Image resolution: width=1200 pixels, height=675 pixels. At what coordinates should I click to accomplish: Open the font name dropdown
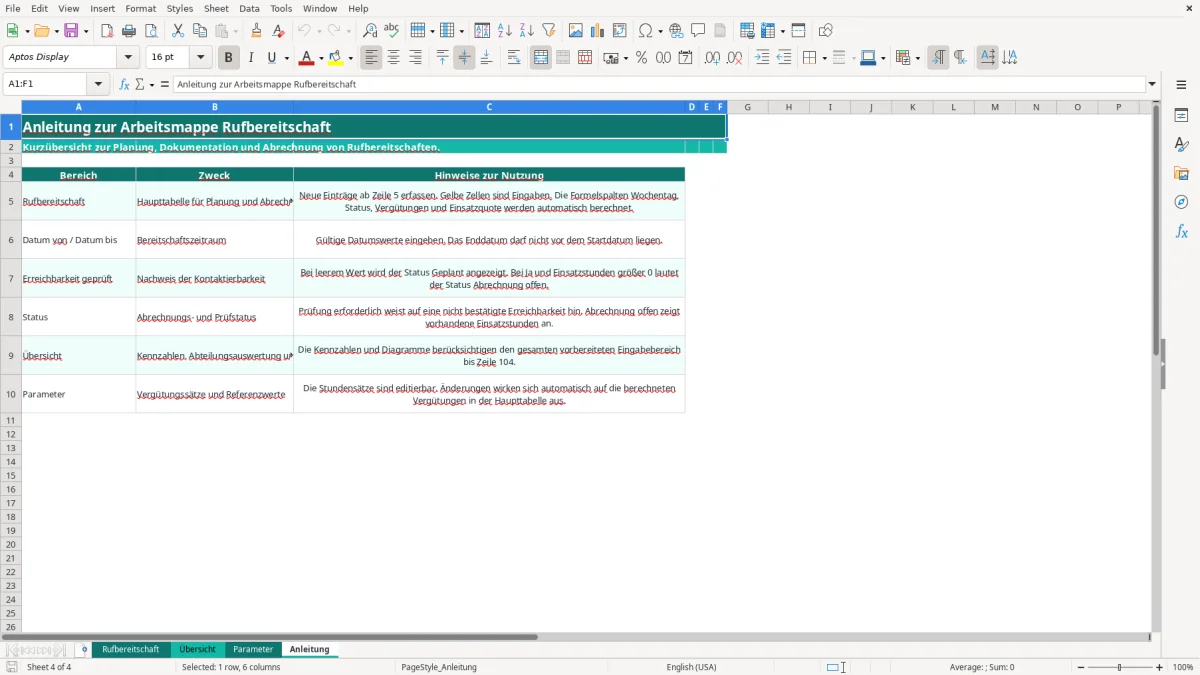(128, 57)
